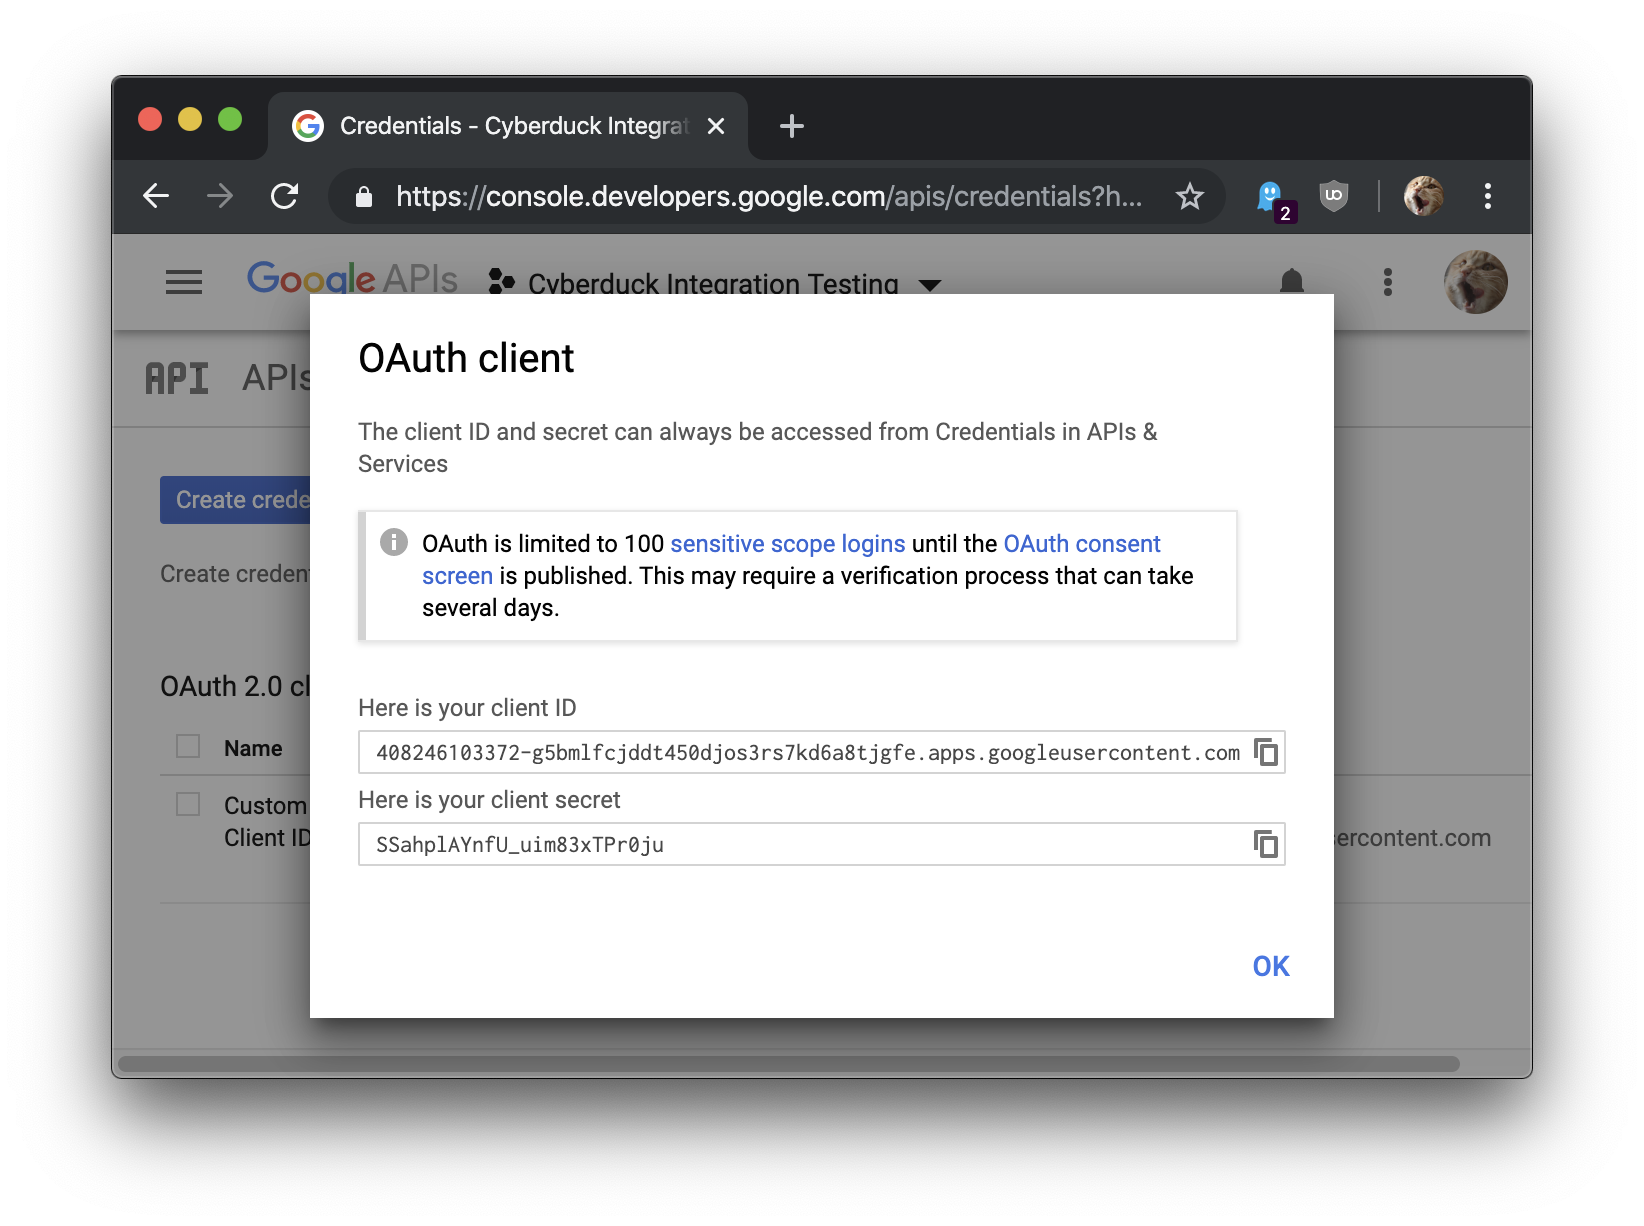Image resolution: width=1644 pixels, height=1226 pixels.
Task: Click the API section icon
Action: tap(177, 379)
